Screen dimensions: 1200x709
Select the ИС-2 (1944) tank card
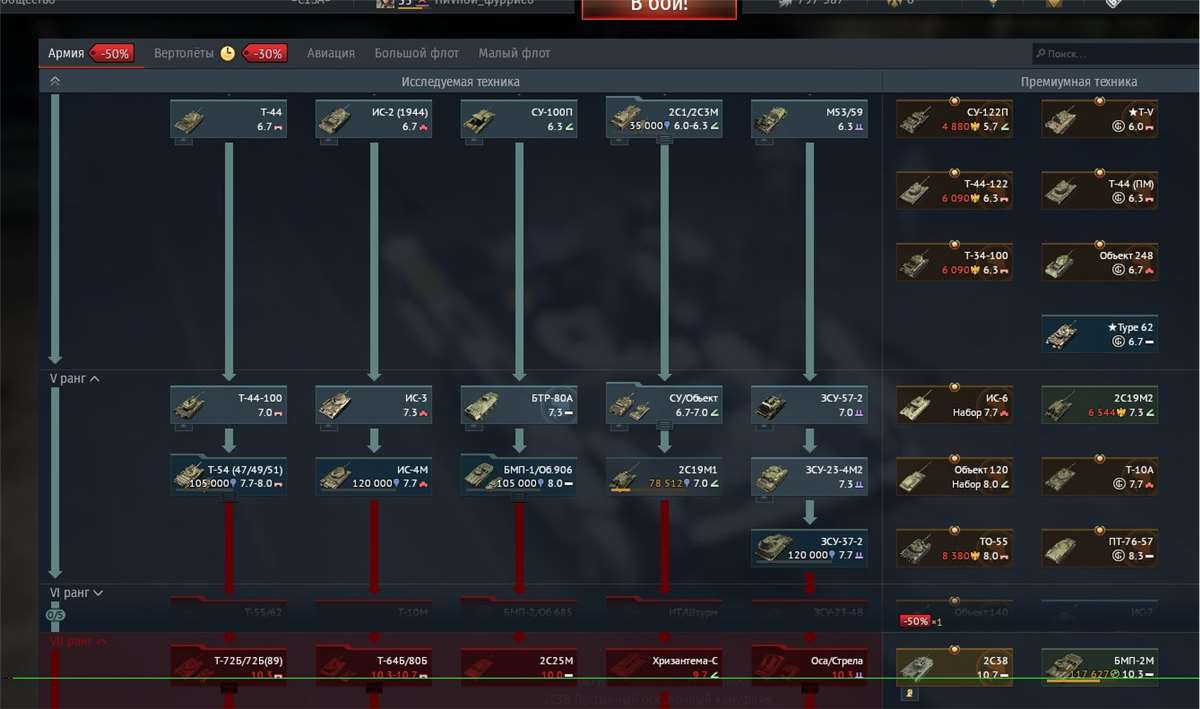click(x=374, y=120)
